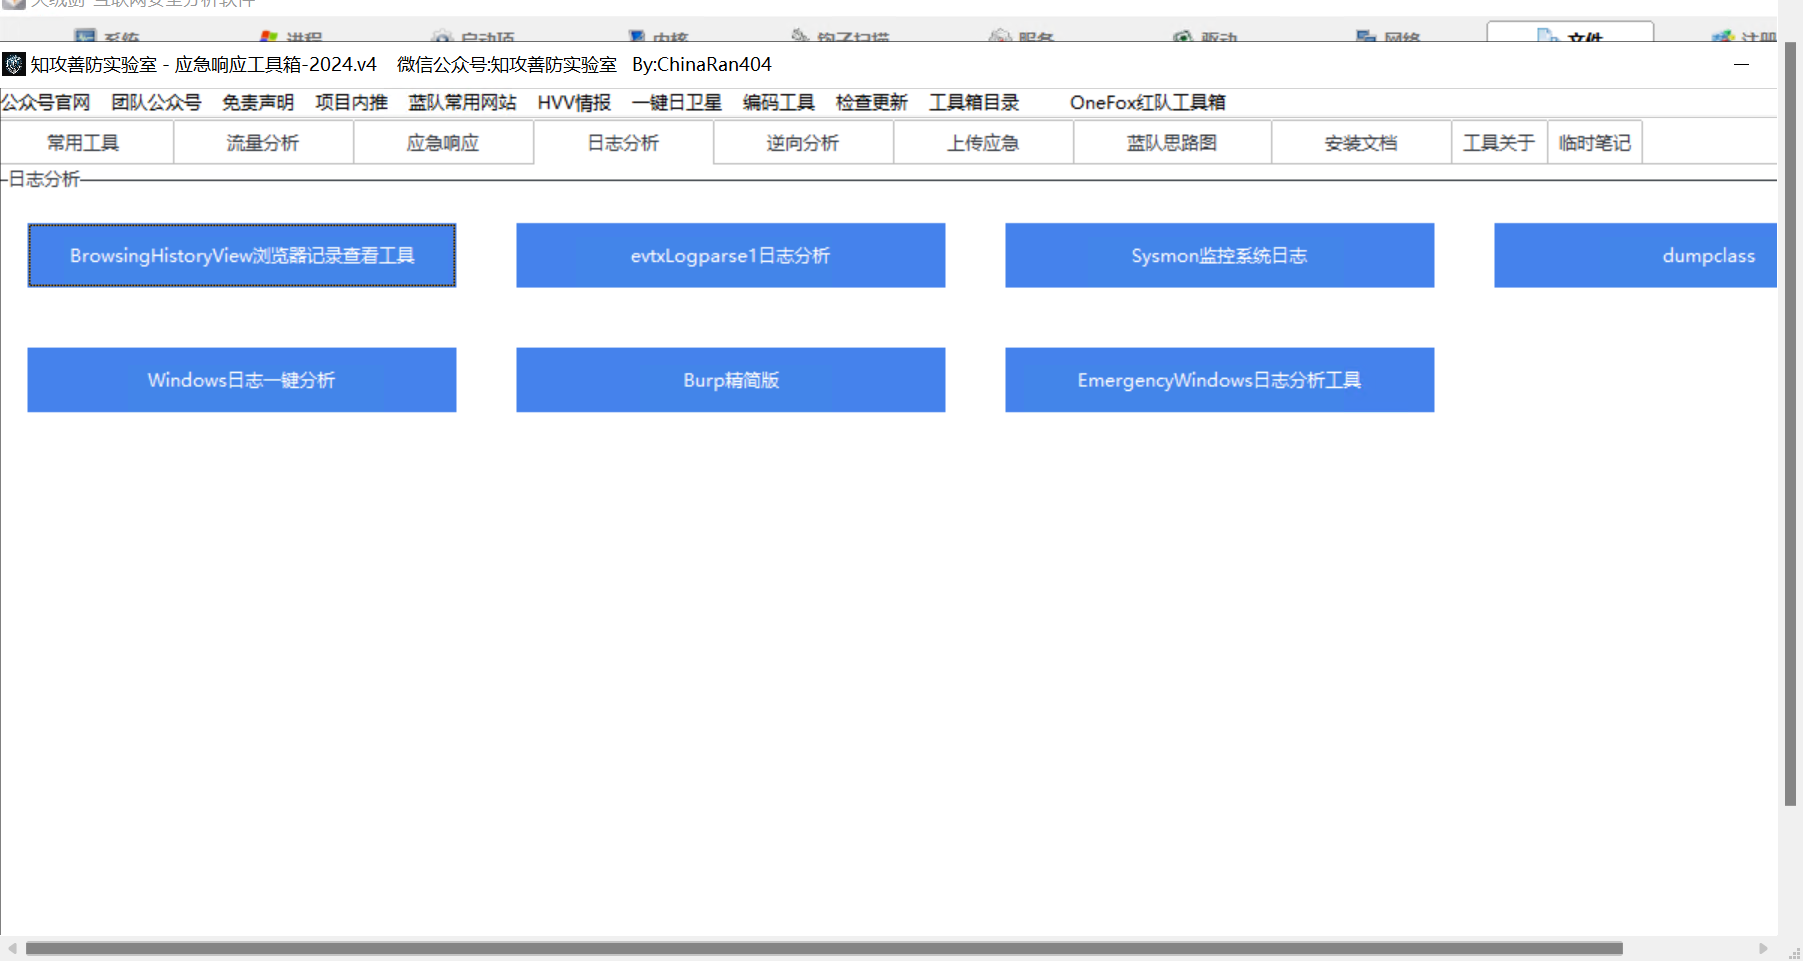
Task: Open the 公众号官网 menu
Action: click(x=45, y=103)
